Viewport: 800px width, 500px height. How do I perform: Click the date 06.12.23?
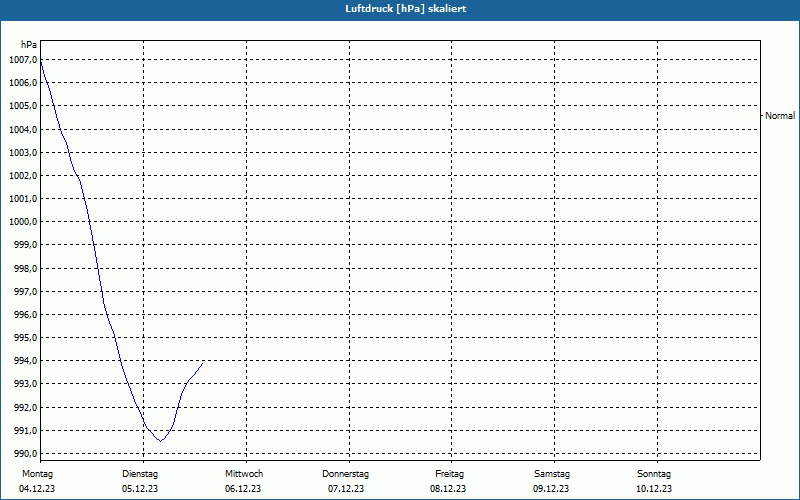click(243, 489)
